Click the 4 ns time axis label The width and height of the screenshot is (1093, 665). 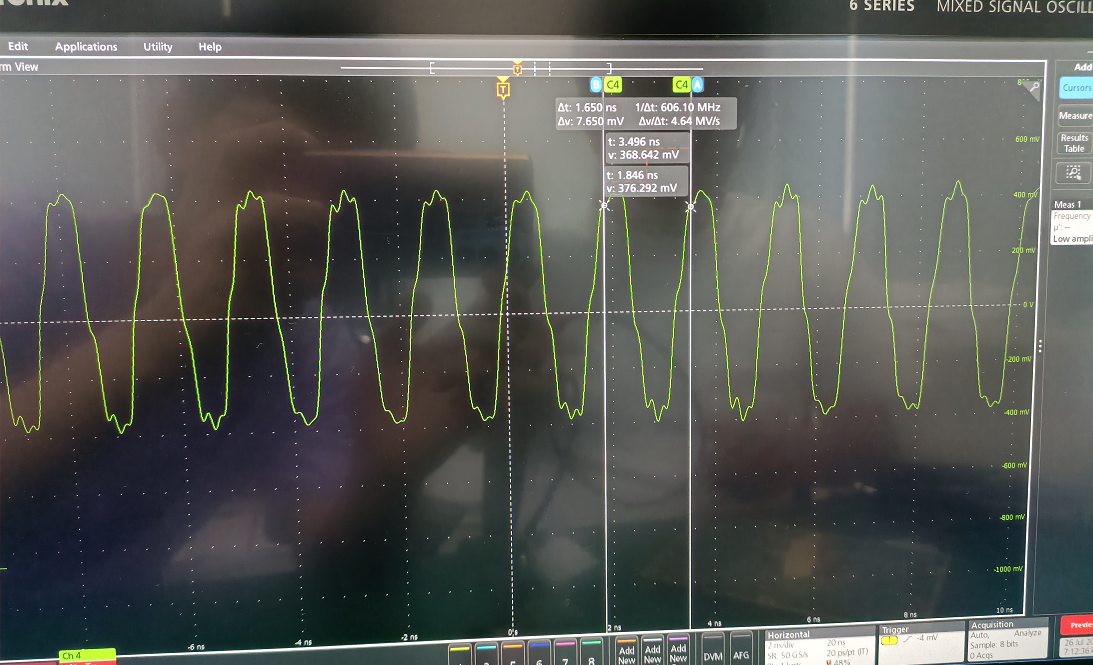point(714,623)
